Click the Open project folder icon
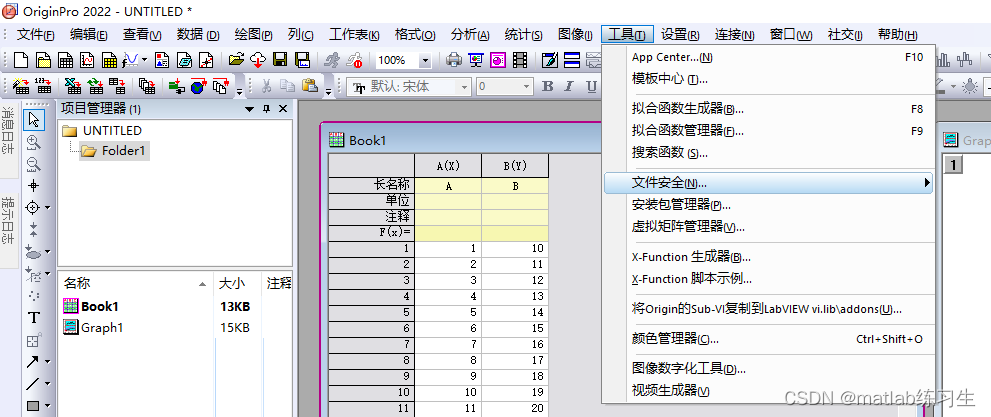Image resolution: width=991 pixels, height=417 pixels. click(x=236, y=61)
